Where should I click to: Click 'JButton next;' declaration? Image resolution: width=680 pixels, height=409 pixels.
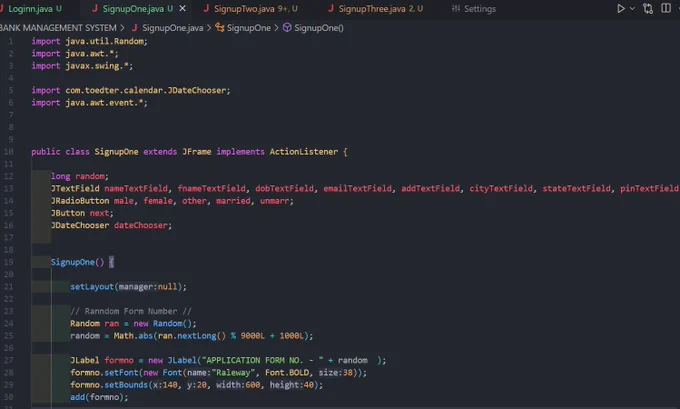click(82, 213)
